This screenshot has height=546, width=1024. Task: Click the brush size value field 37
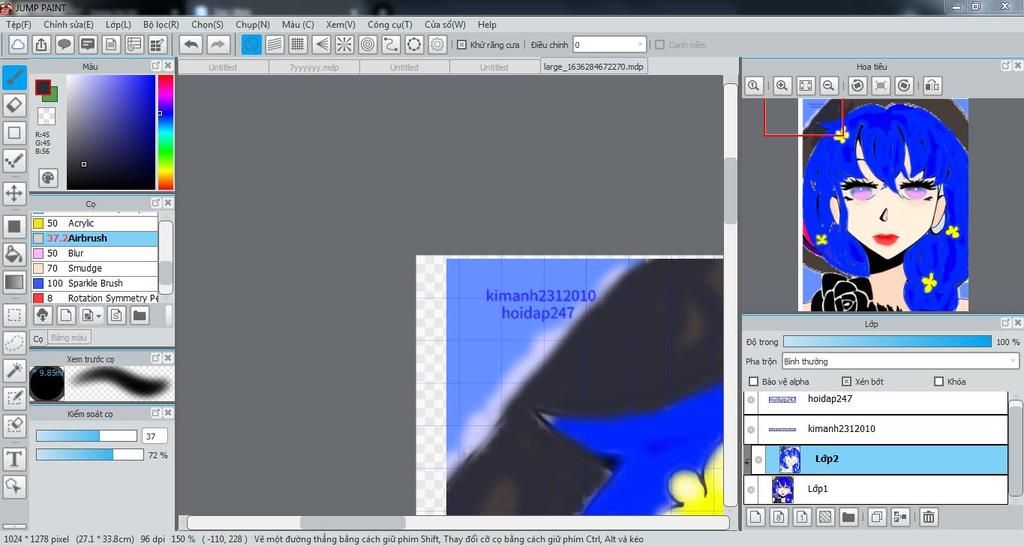tap(153, 436)
